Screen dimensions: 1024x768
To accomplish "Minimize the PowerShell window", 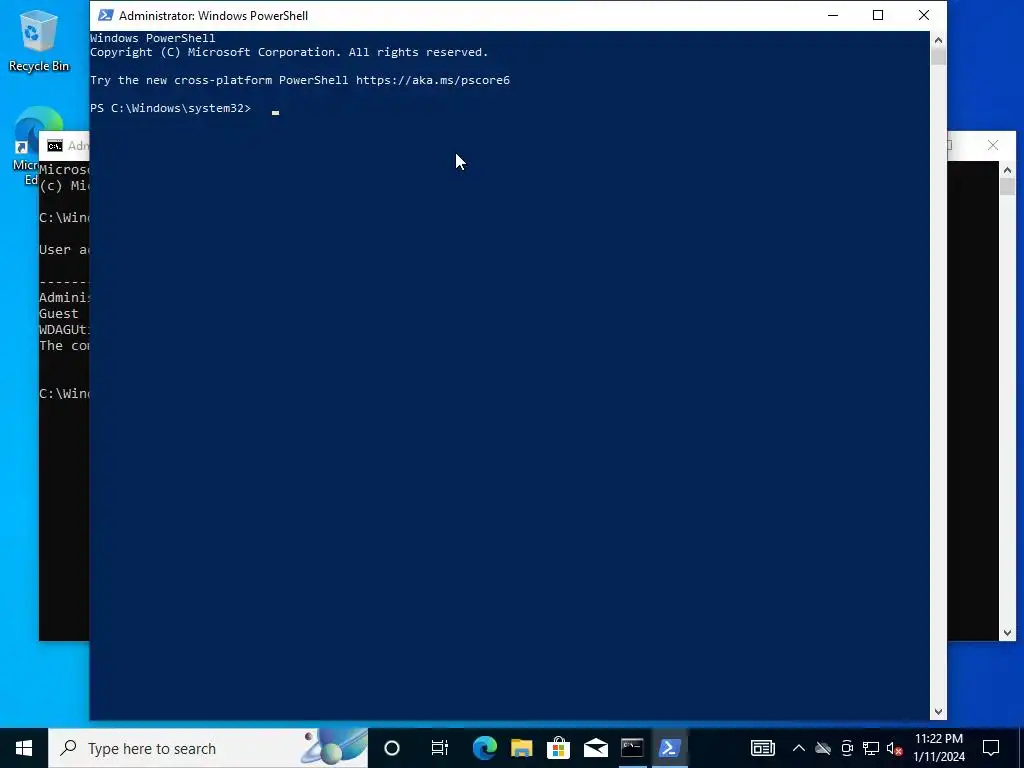I will [x=833, y=15].
